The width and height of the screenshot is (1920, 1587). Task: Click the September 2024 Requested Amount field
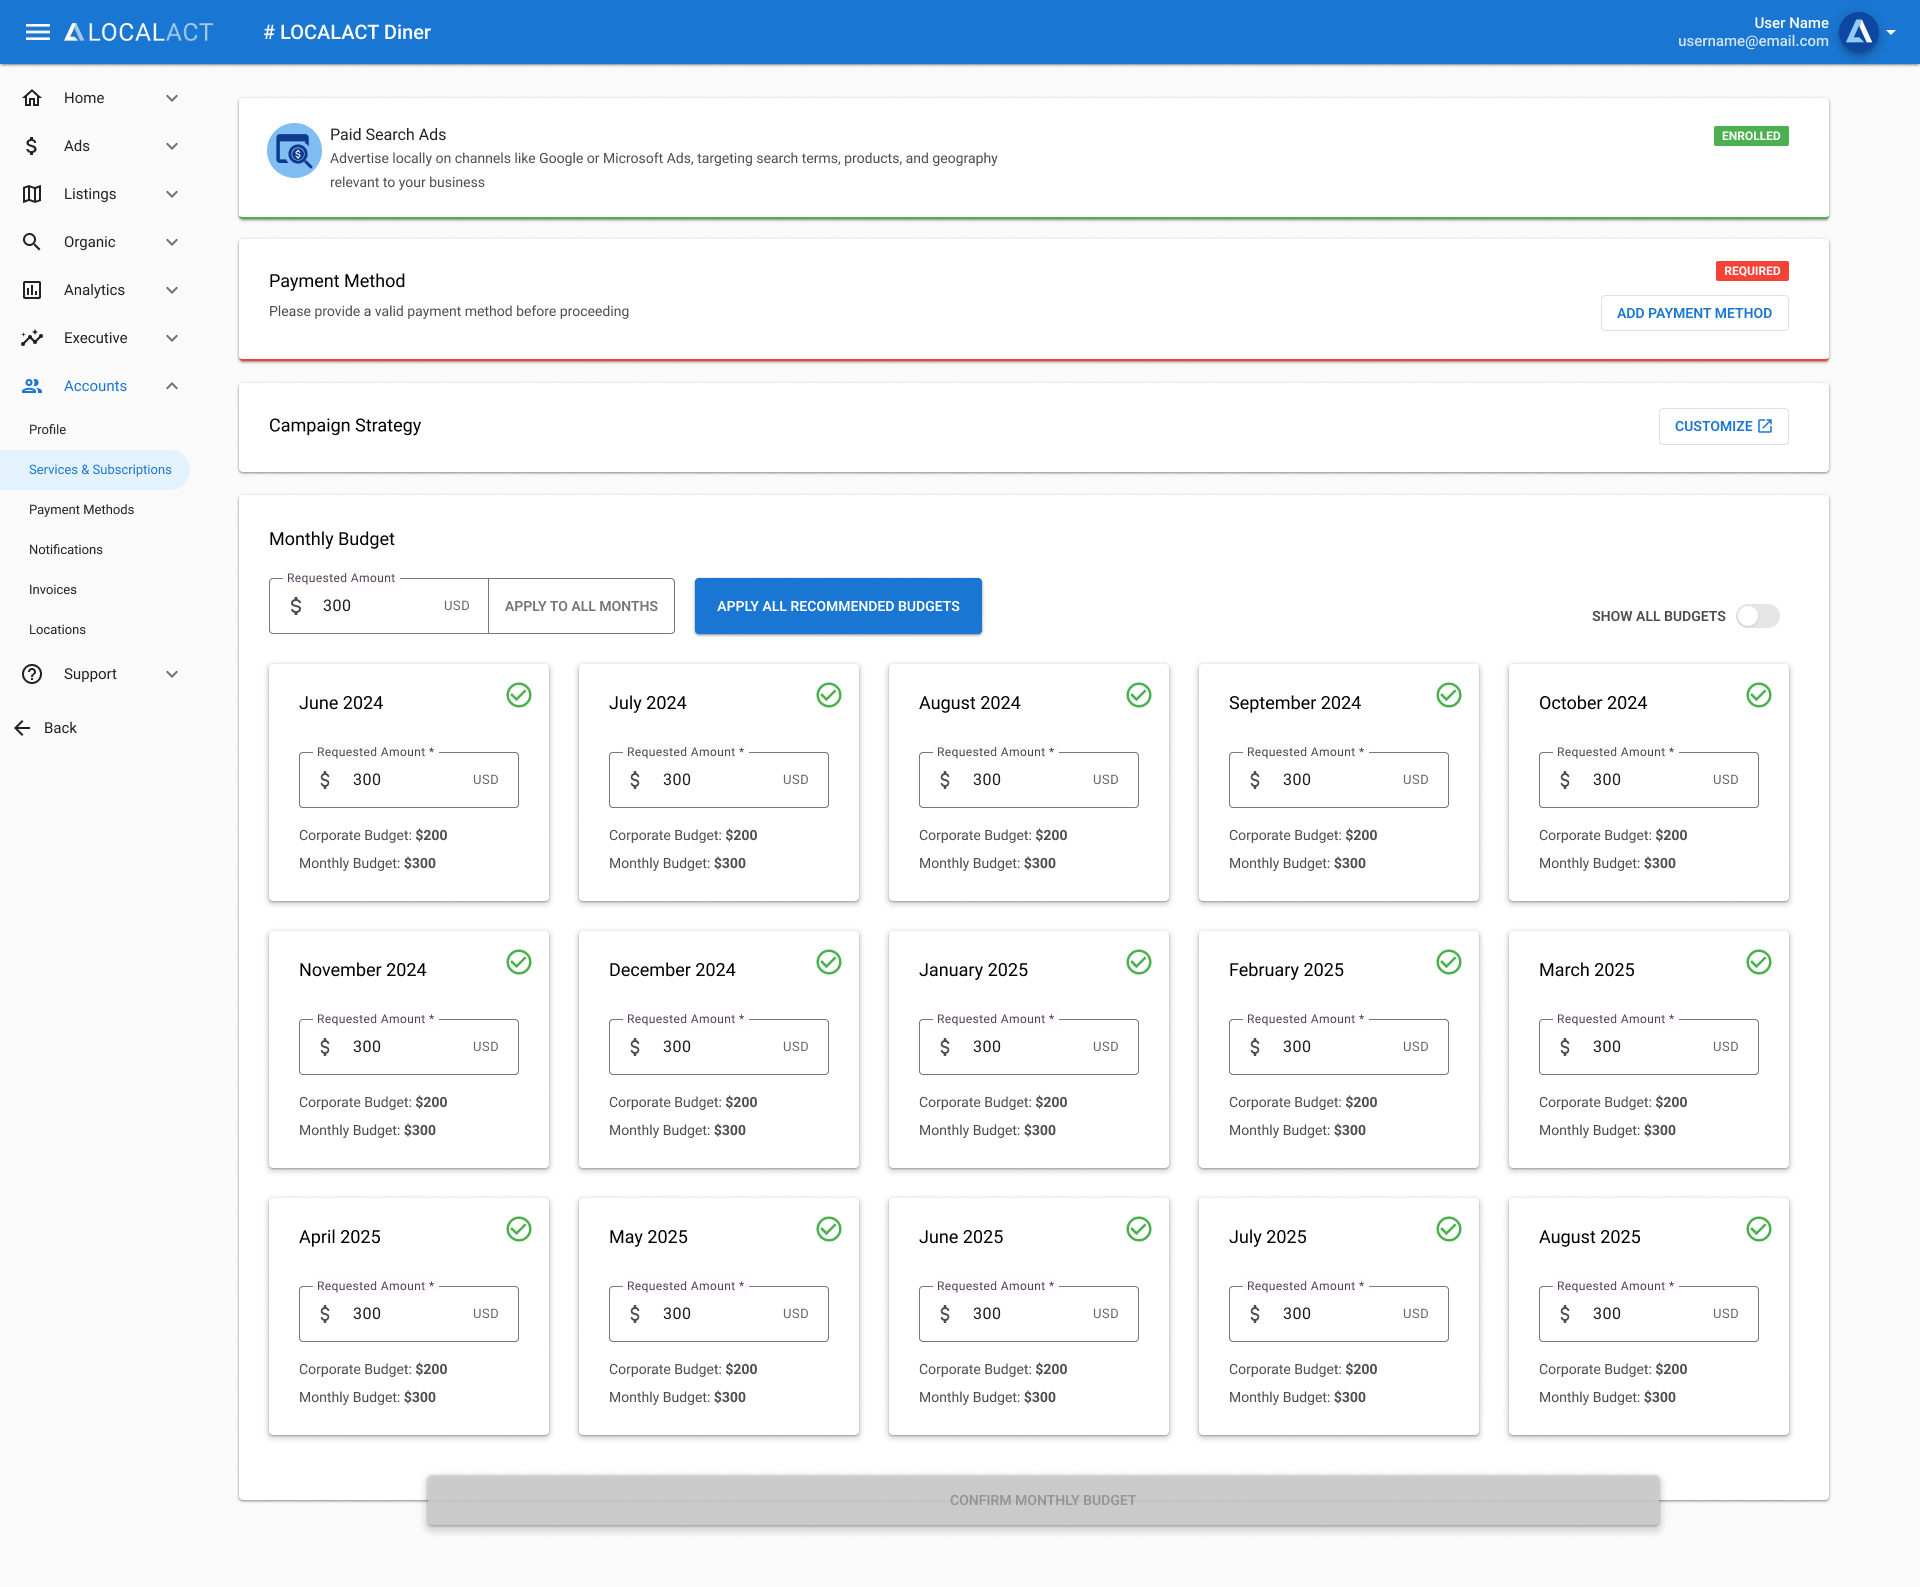point(1339,780)
